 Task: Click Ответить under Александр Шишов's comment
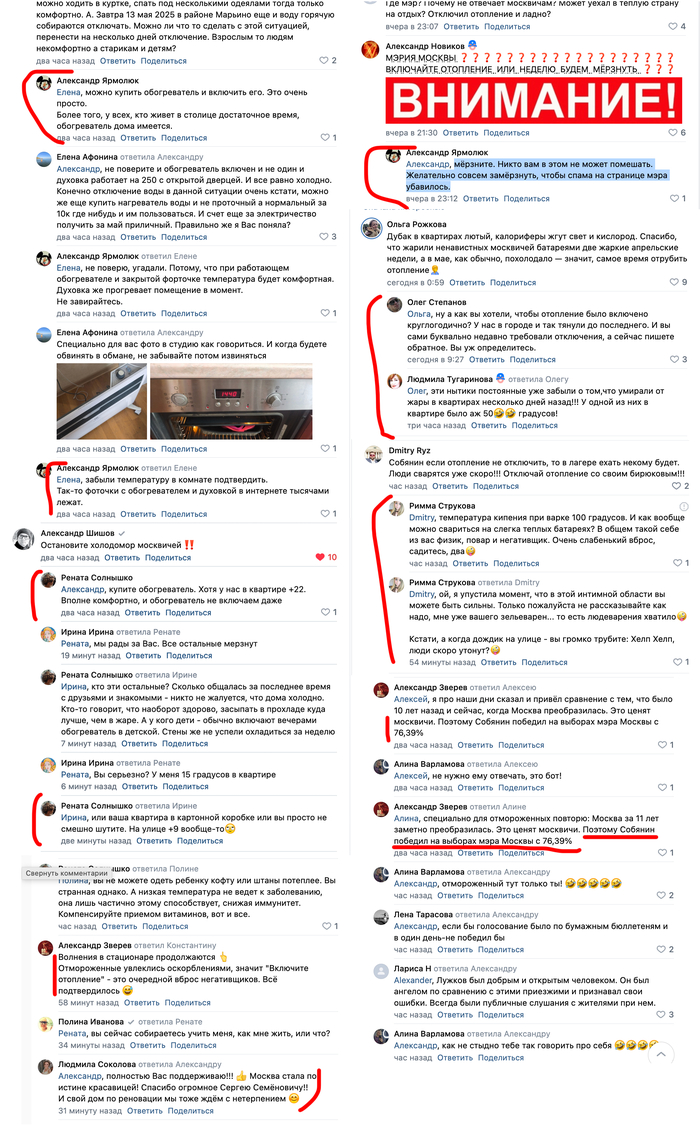click(121, 557)
